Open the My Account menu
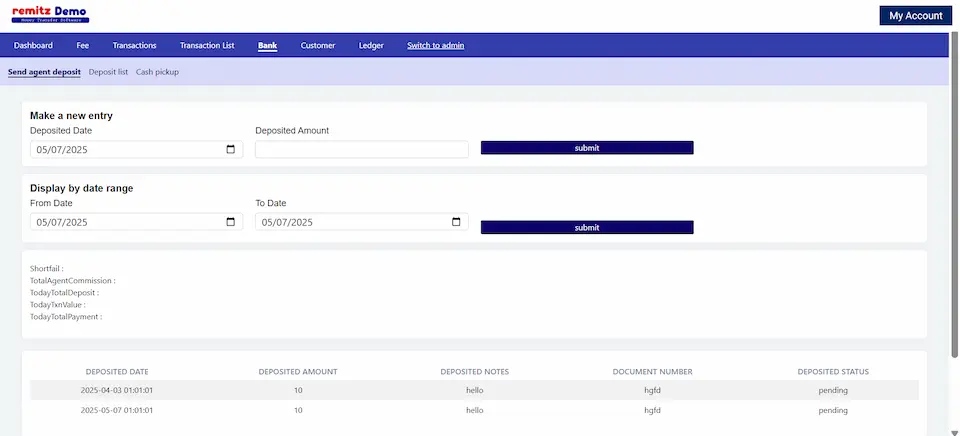The height and width of the screenshot is (436, 960). tap(915, 16)
